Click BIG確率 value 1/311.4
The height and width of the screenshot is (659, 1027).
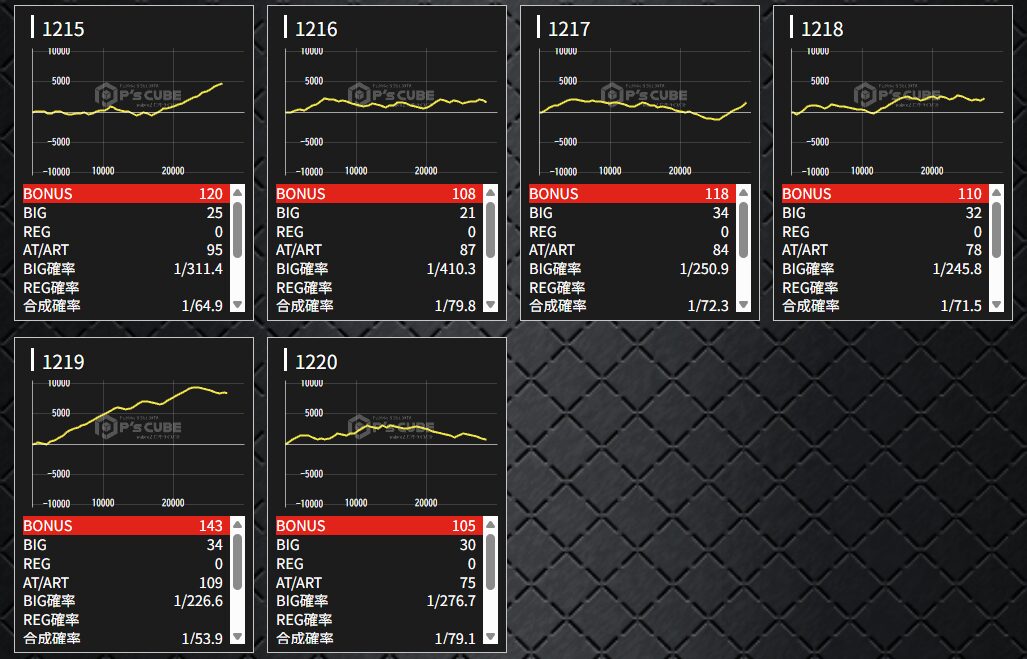[x=198, y=269]
